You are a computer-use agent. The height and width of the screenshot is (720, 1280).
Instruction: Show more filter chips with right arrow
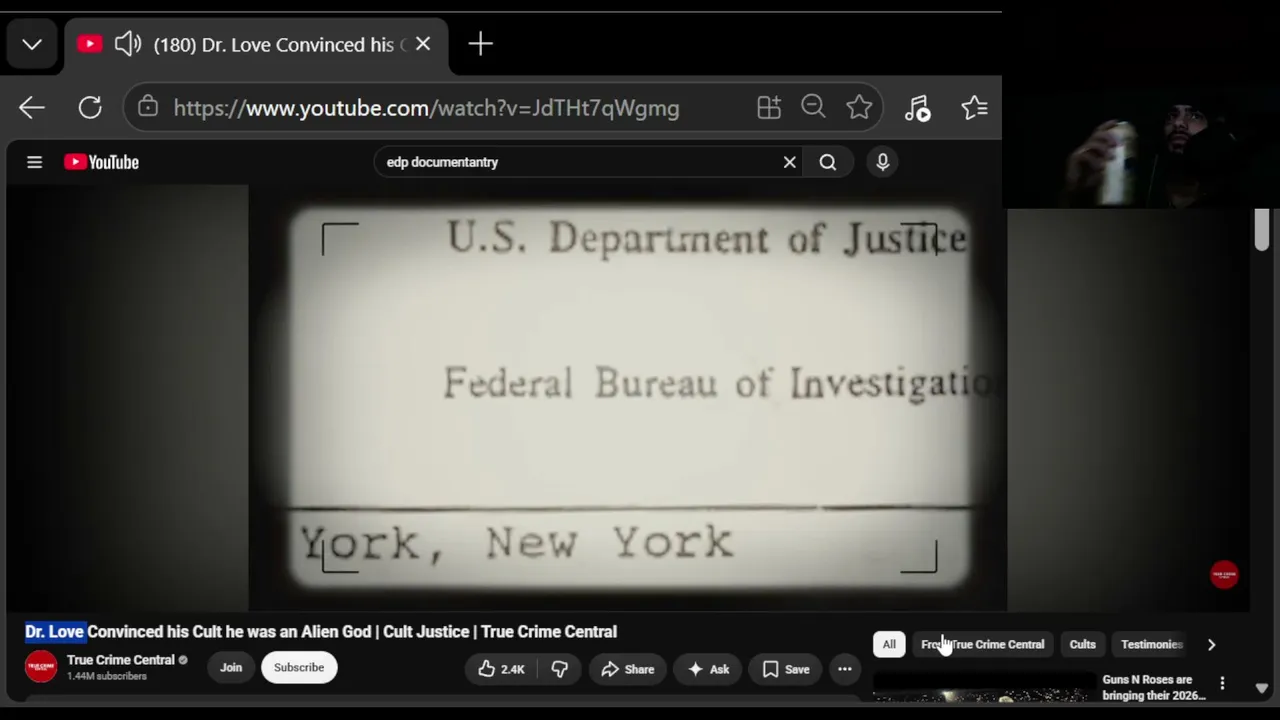coord(1211,645)
